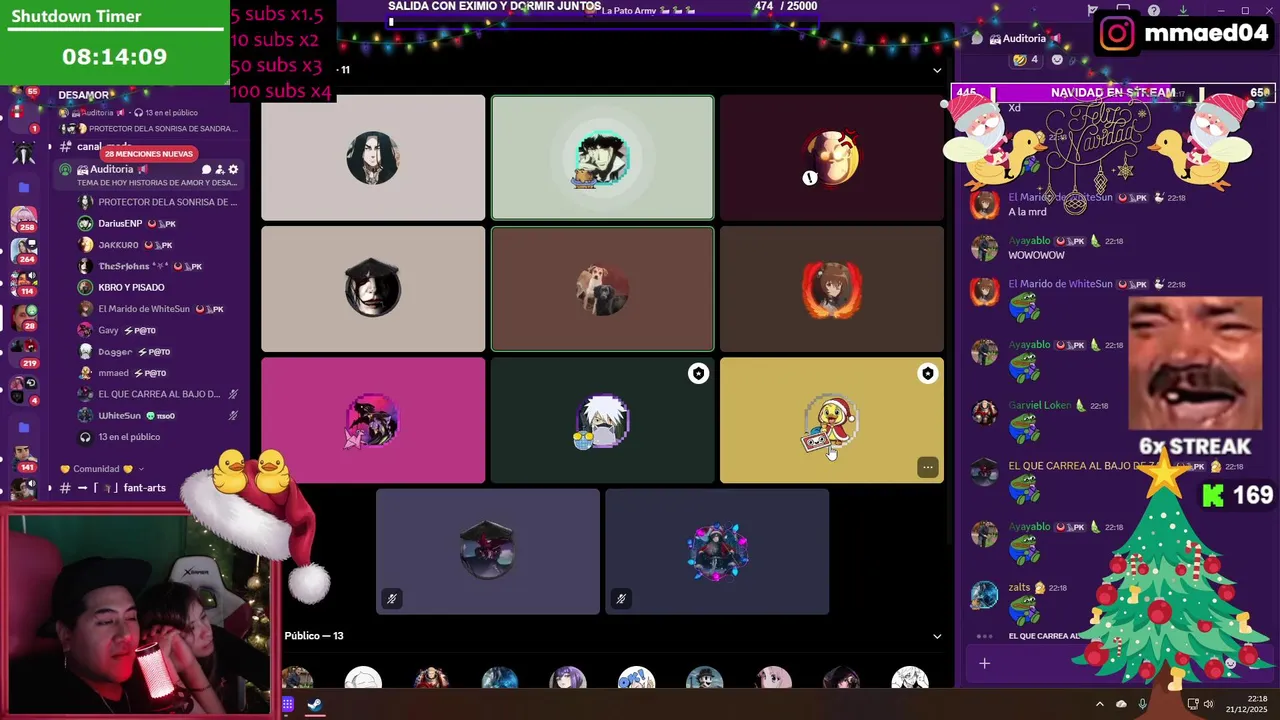This screenshot has height=720, width=1280.
Task: Open the Auditoria stage chat bubble icon in channel list
Action: pyautogui.click(x=207, y=170)
